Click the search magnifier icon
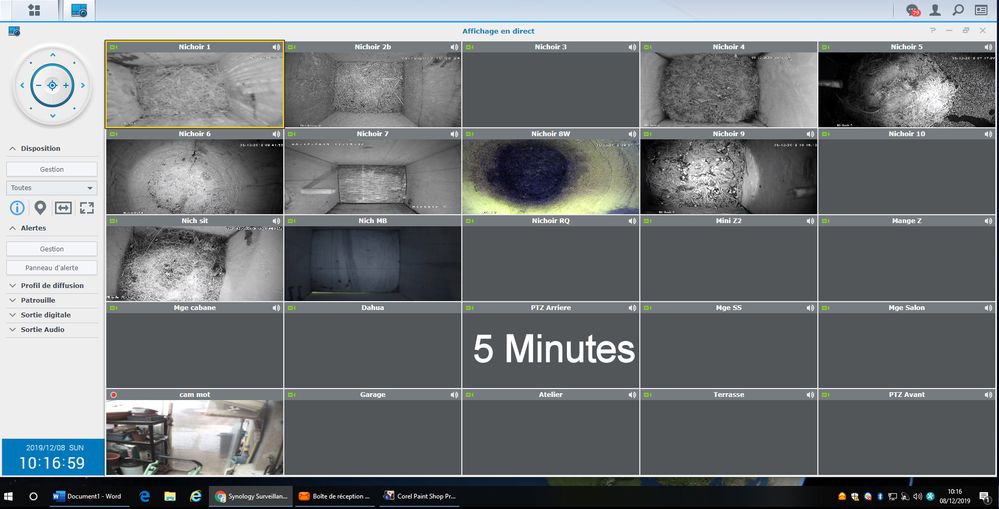 point(958,10)
